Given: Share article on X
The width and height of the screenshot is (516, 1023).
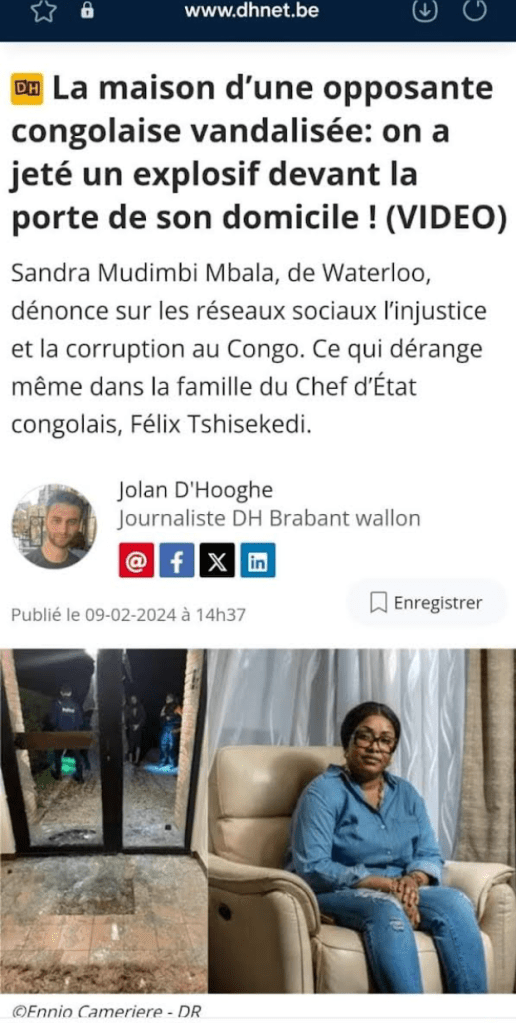Looking at the screenshot, I should click(217, 560).
